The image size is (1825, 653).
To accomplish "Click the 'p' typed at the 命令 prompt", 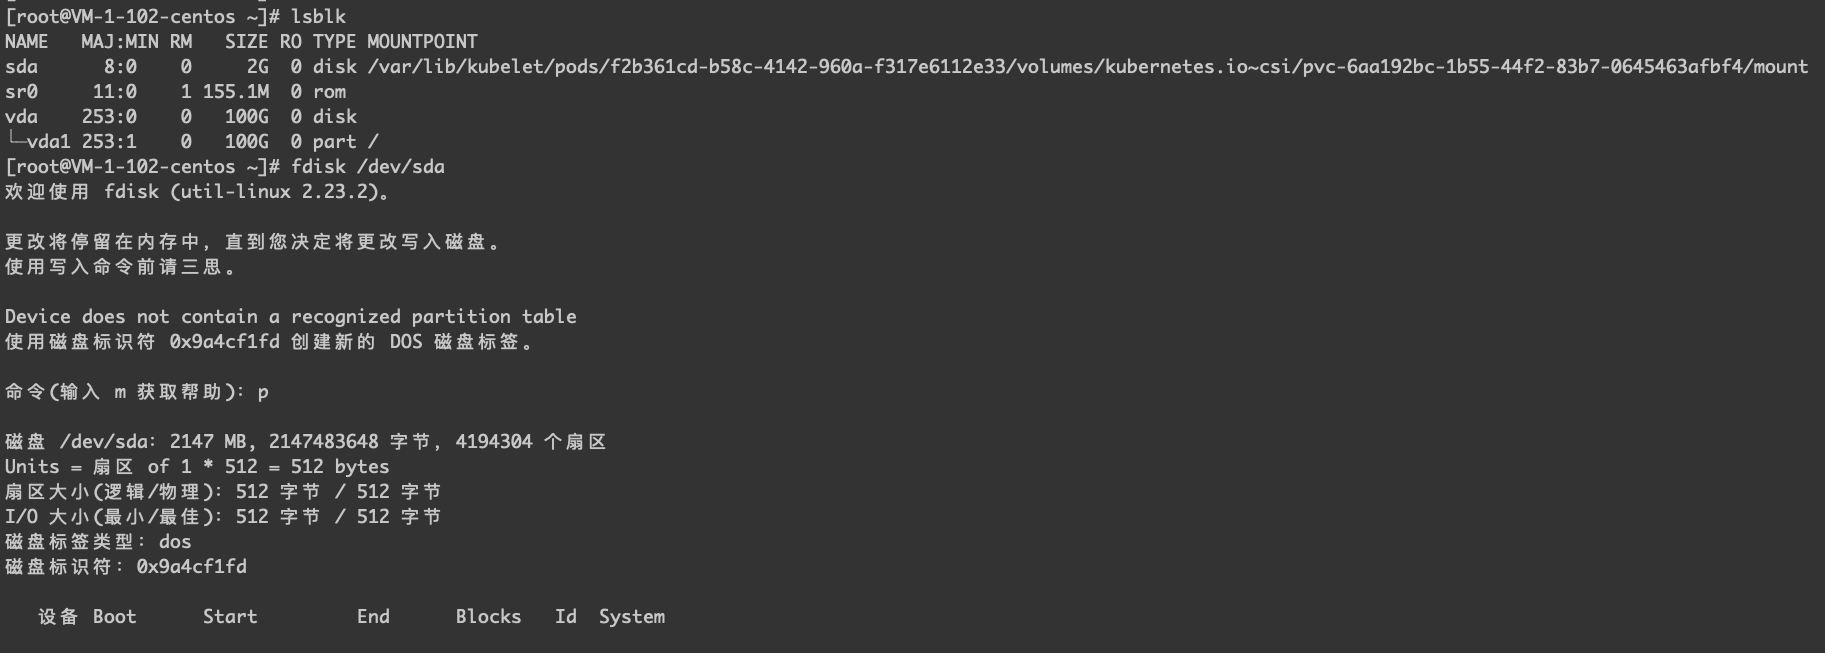I will click(x=263, y=392).
